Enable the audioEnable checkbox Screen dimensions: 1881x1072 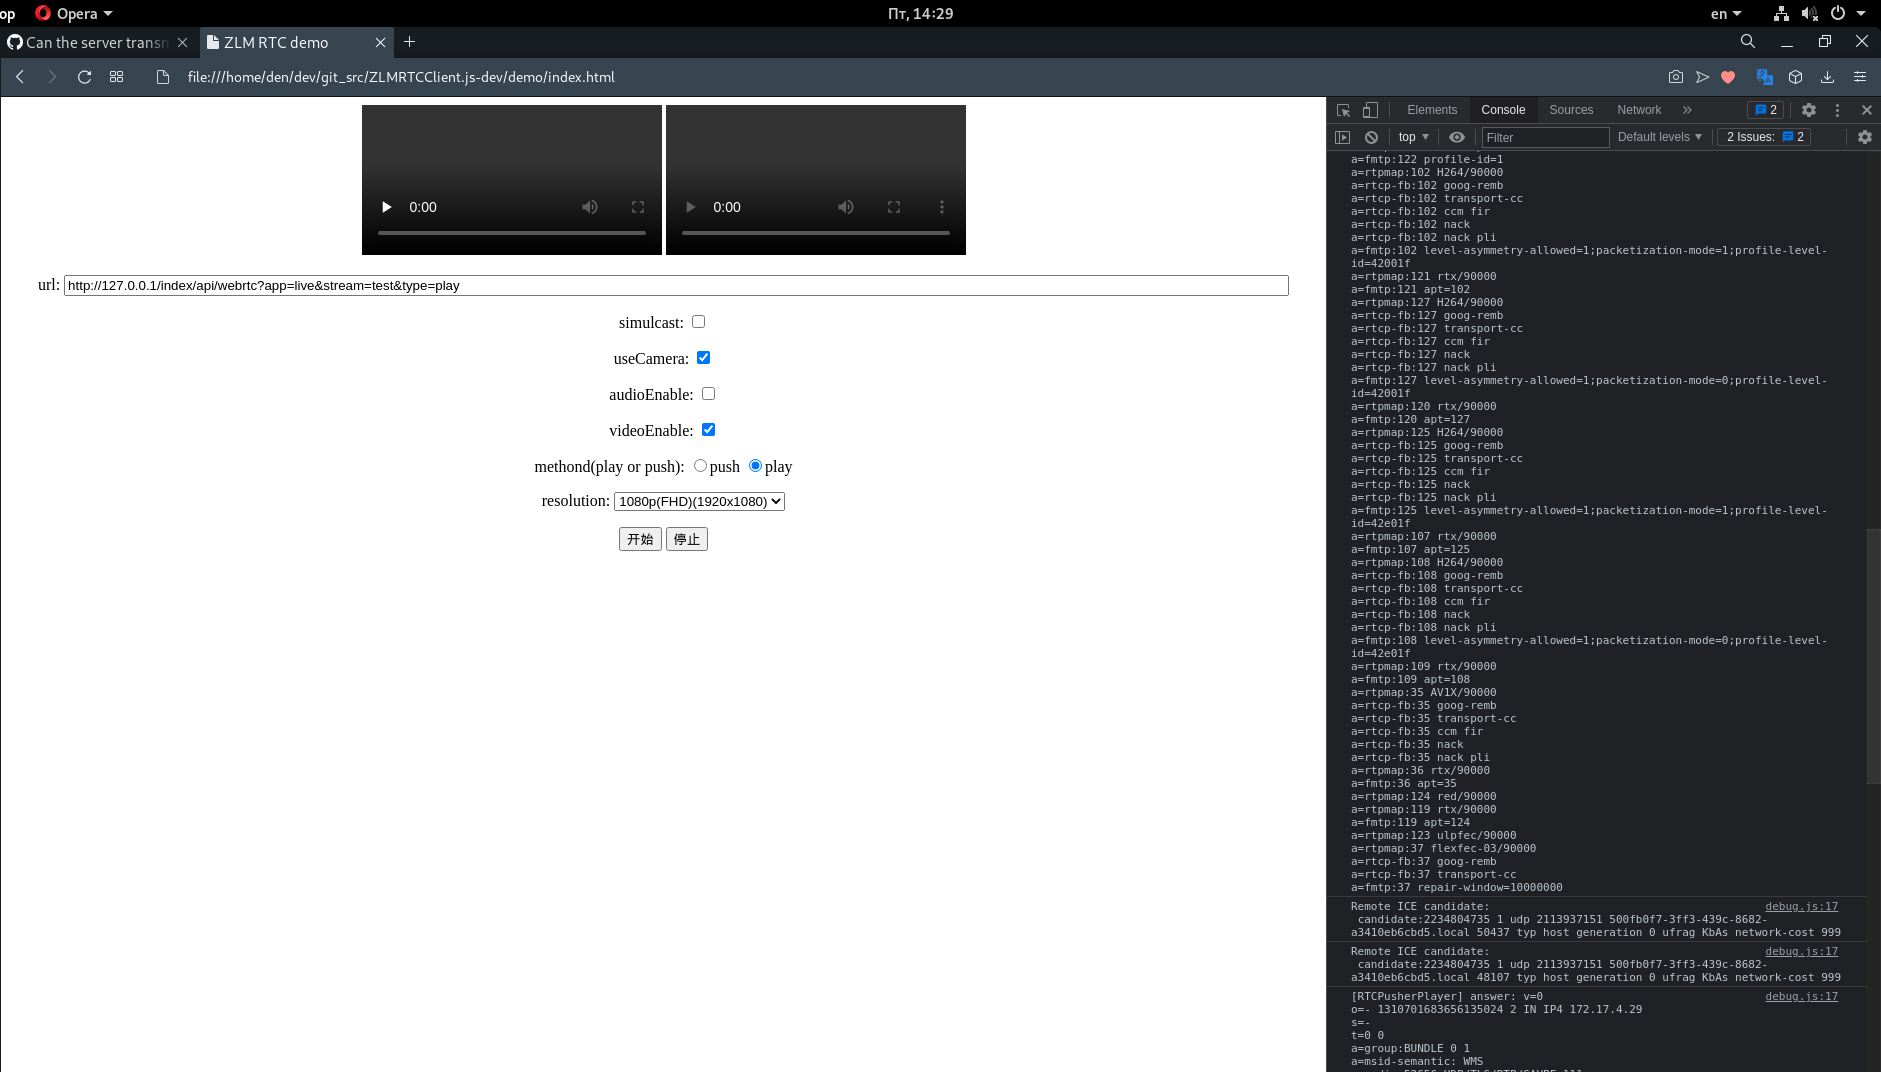[709, 394]
